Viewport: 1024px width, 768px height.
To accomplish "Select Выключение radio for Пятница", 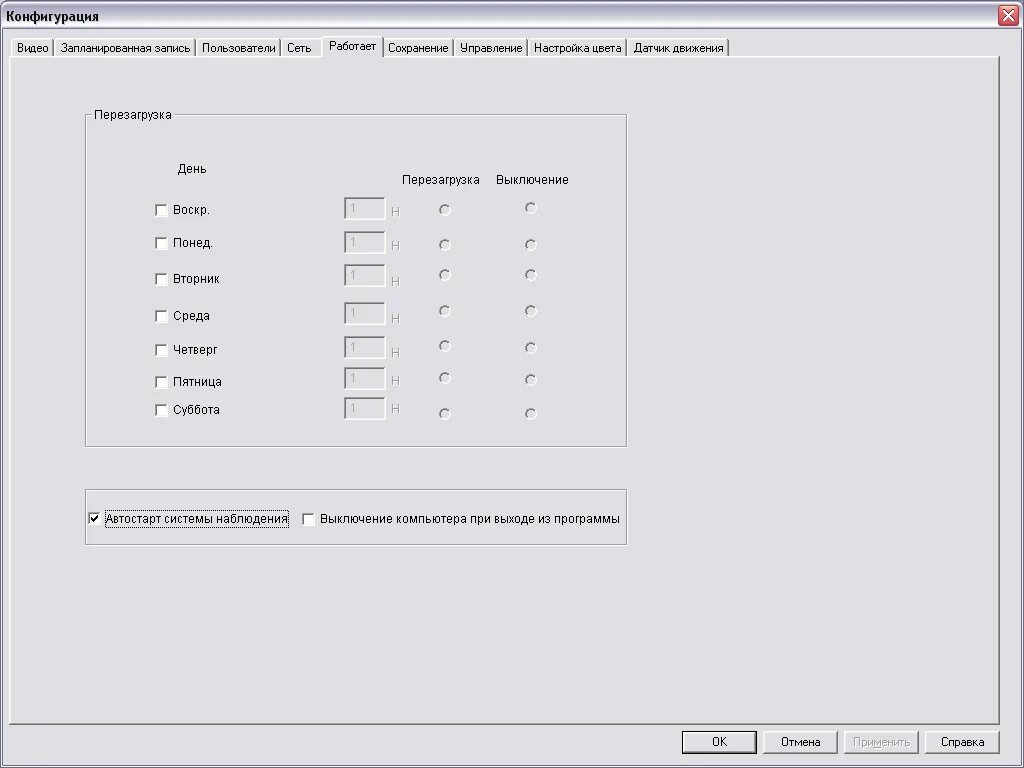I will 531,379.
